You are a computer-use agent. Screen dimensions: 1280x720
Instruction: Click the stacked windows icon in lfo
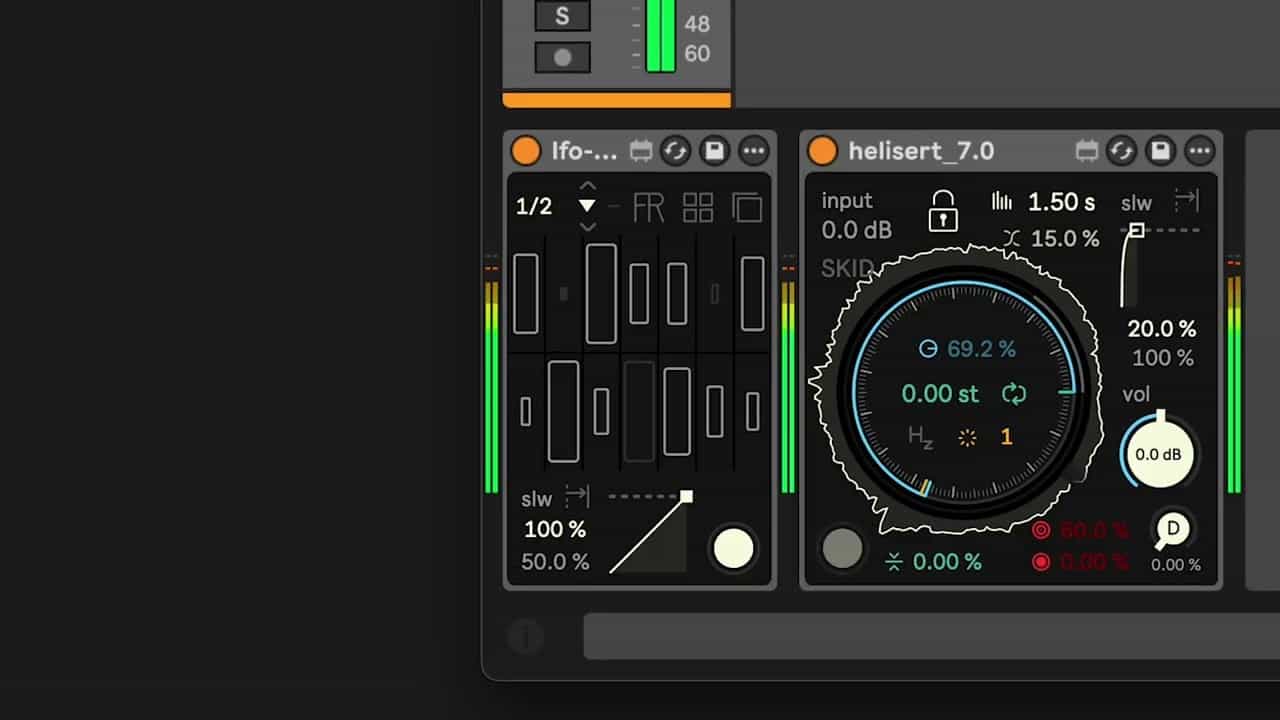747,208
